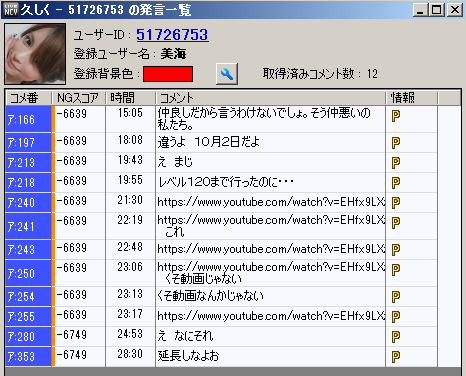Click the P icon in row ア:255

coord(396,317)
